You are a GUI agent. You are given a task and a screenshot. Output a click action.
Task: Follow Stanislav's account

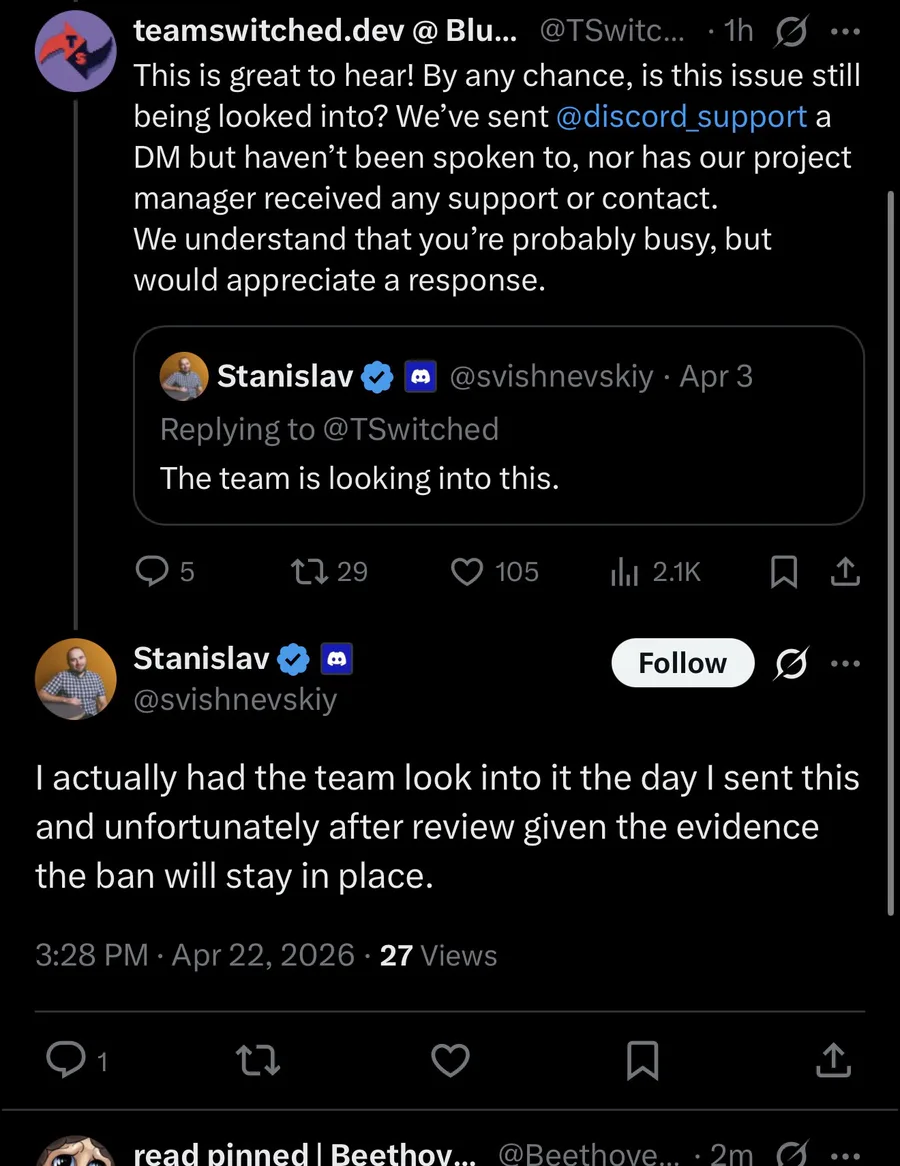pos(682,663)
